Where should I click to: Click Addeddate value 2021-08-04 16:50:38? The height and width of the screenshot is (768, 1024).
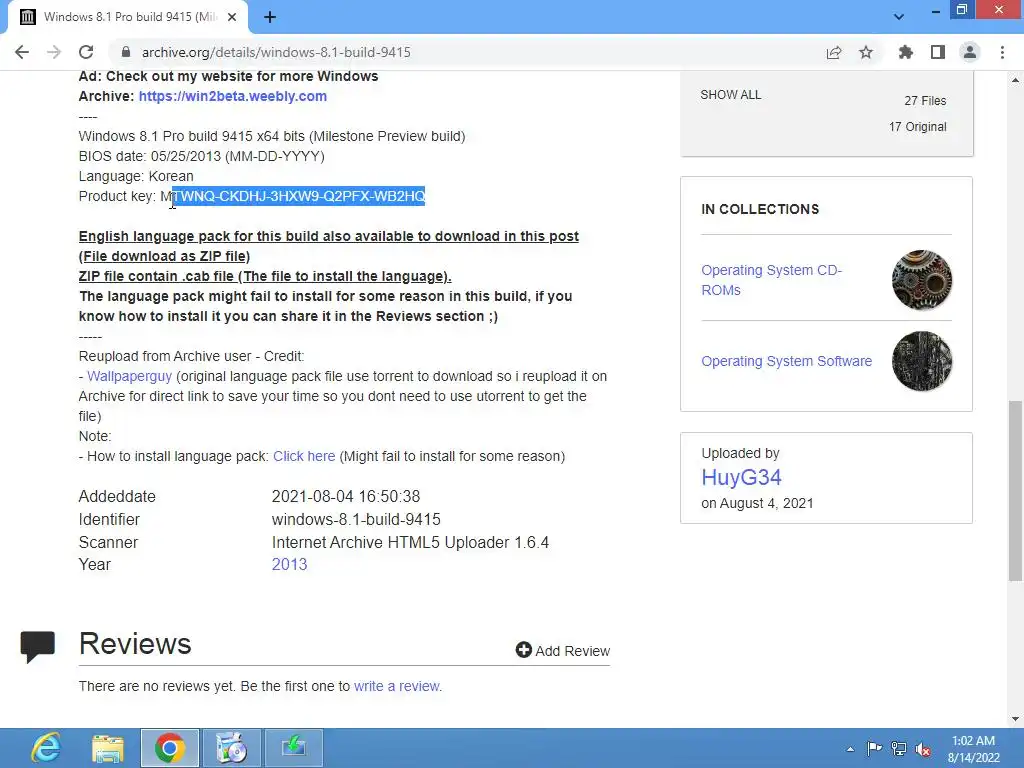[x=345, y=496]
